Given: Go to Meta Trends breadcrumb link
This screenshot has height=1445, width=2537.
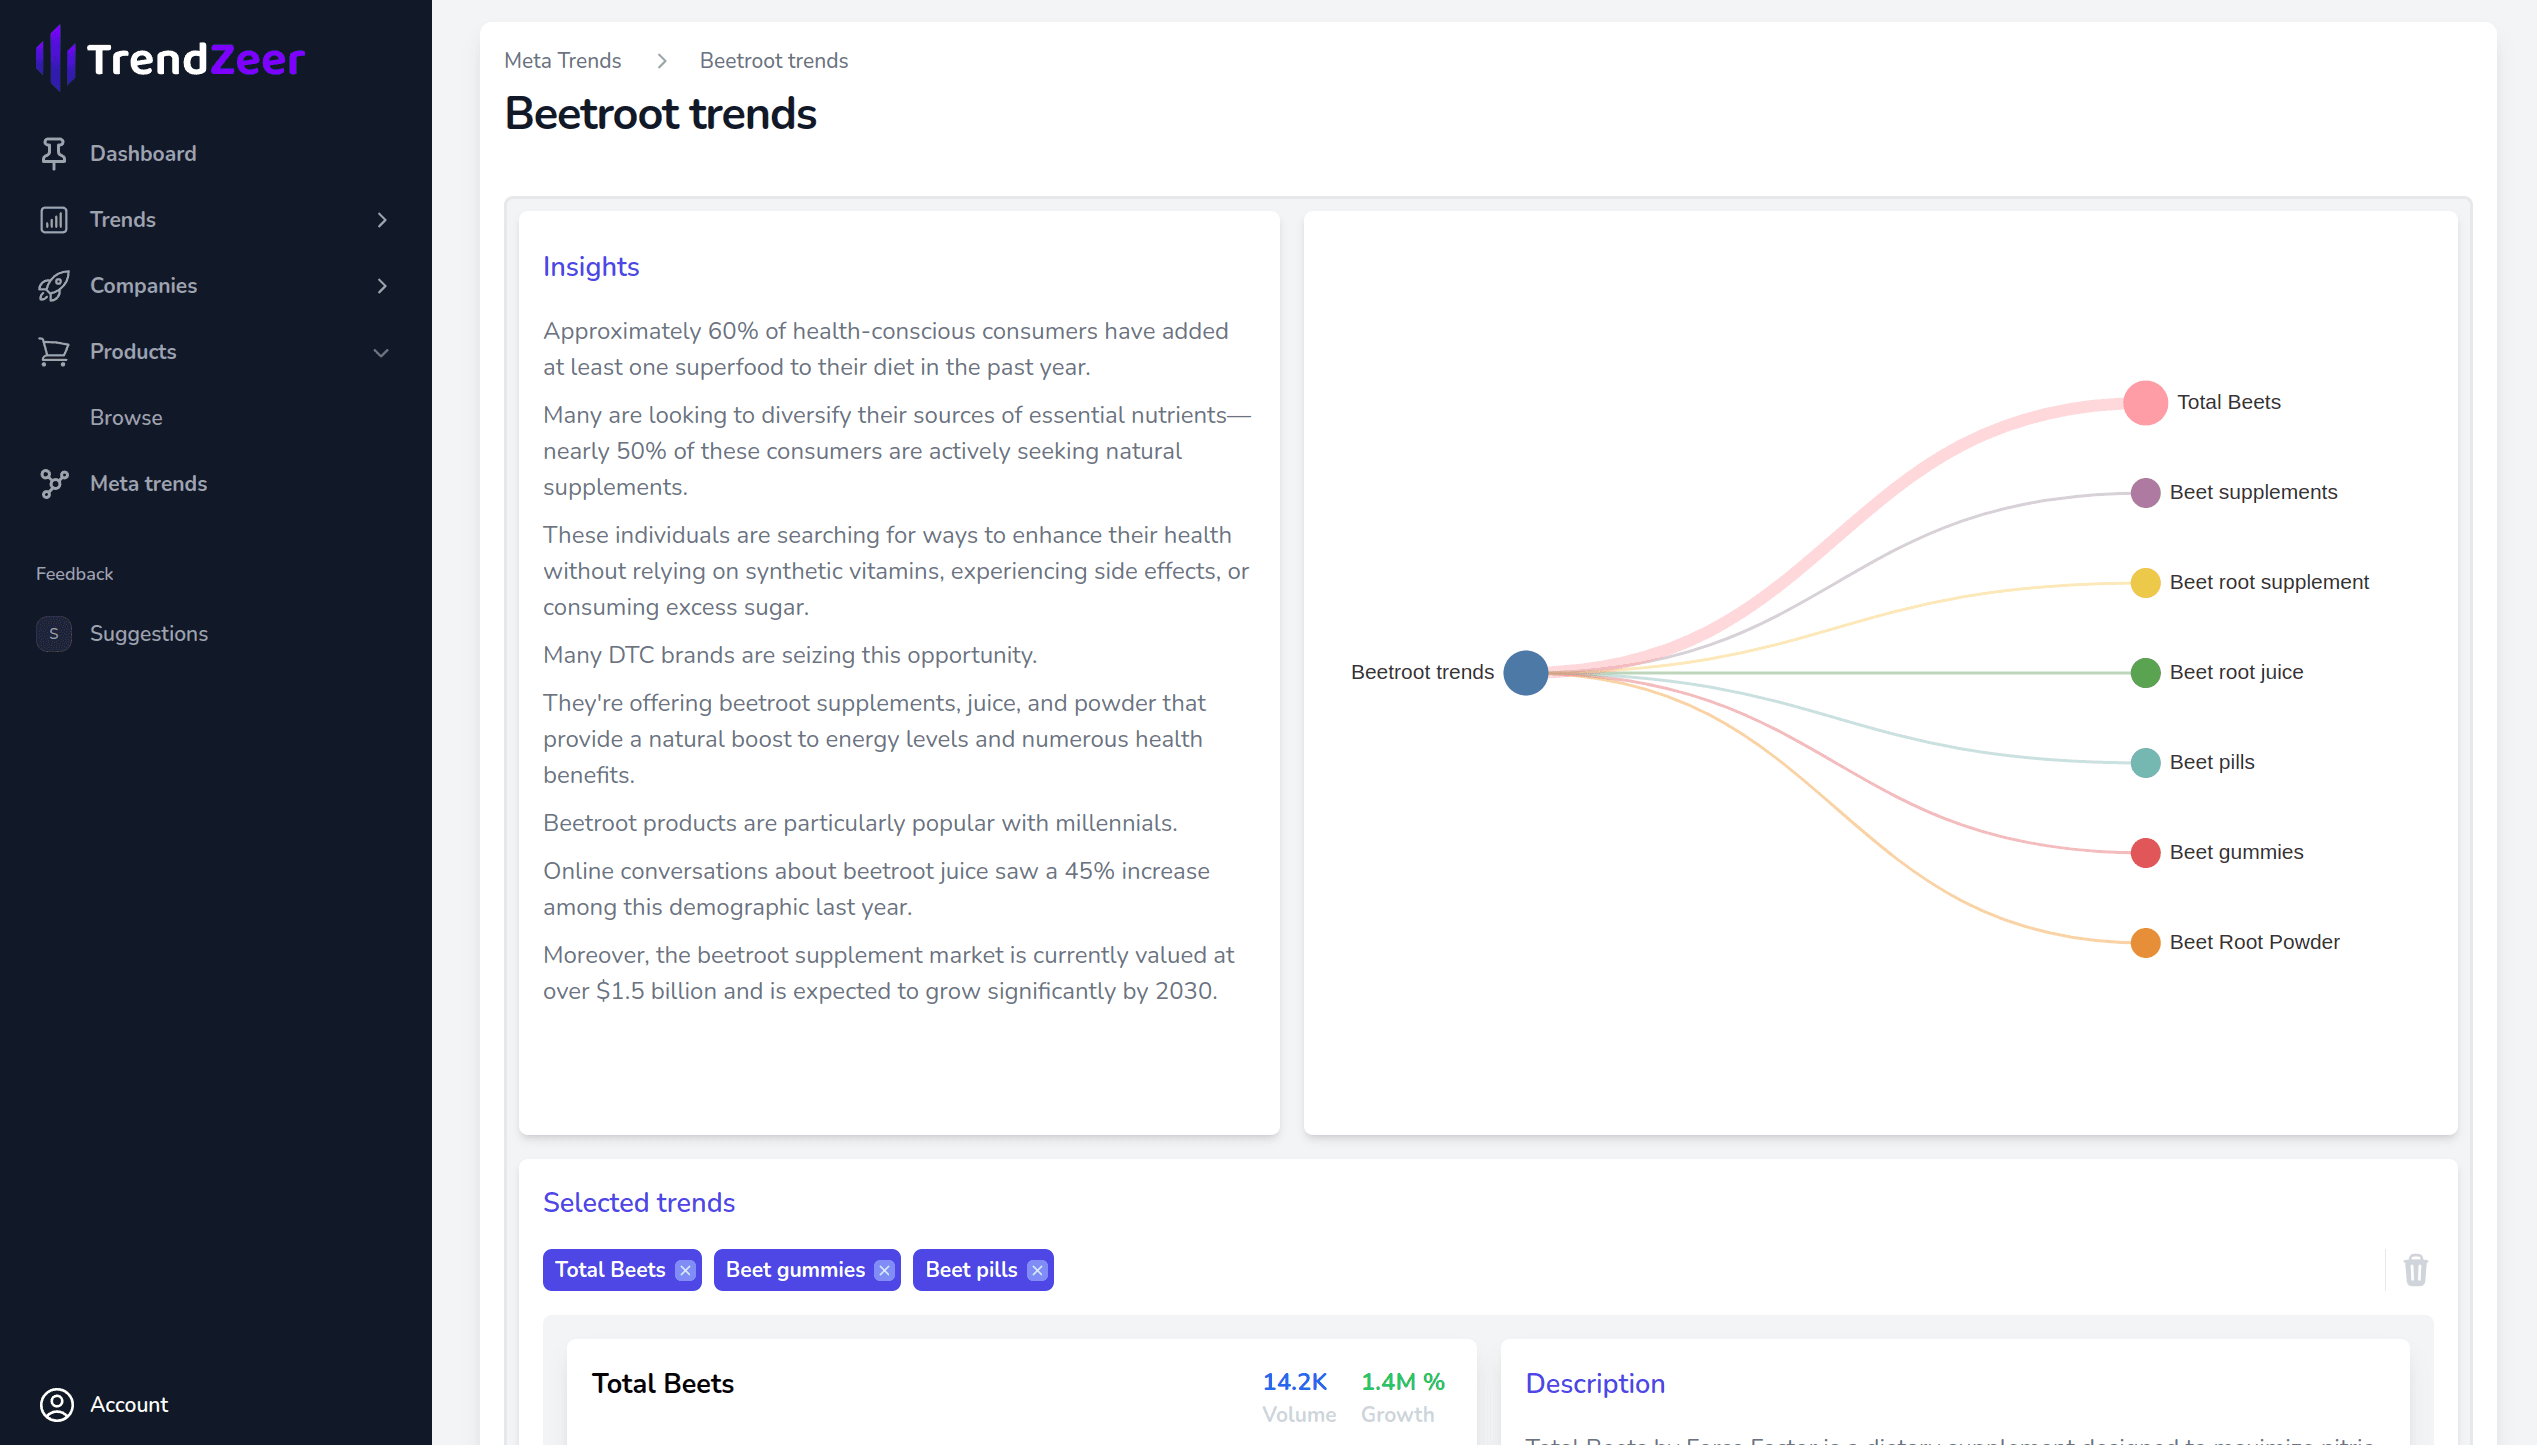Looking at the screenshot, I should 563,61.
